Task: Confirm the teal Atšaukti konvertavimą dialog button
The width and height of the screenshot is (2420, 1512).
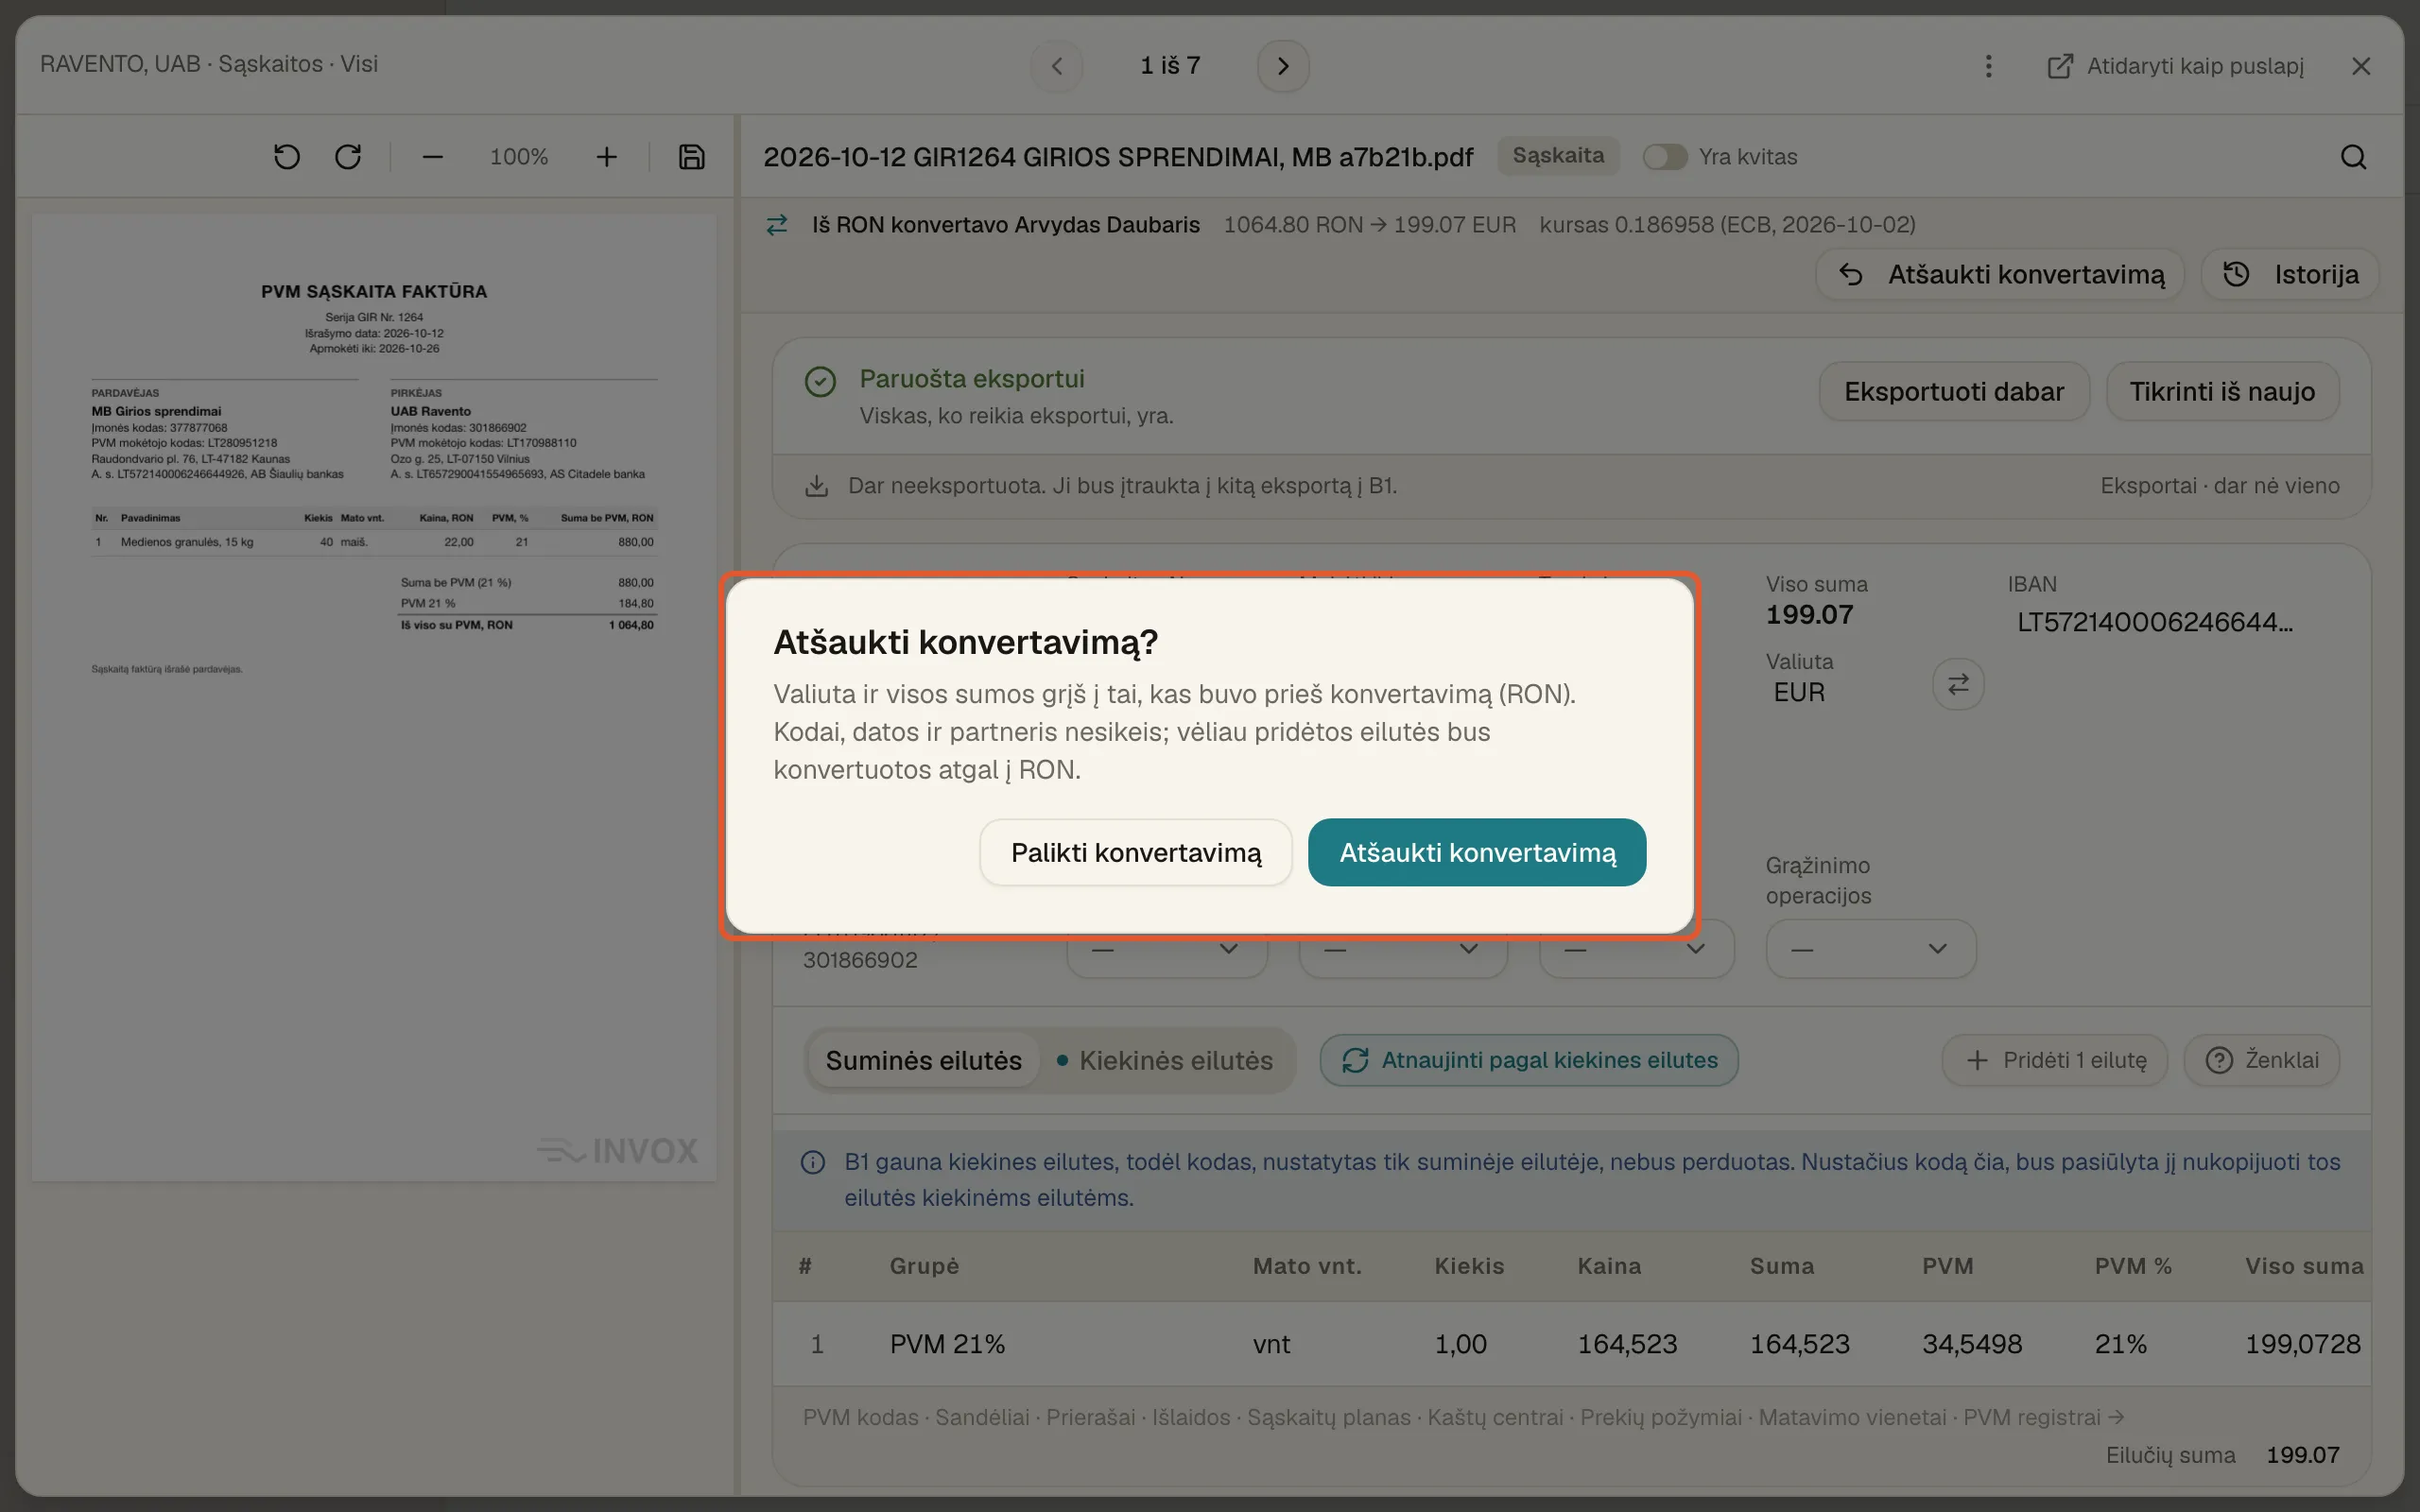Action: [x=1477, y=852]
